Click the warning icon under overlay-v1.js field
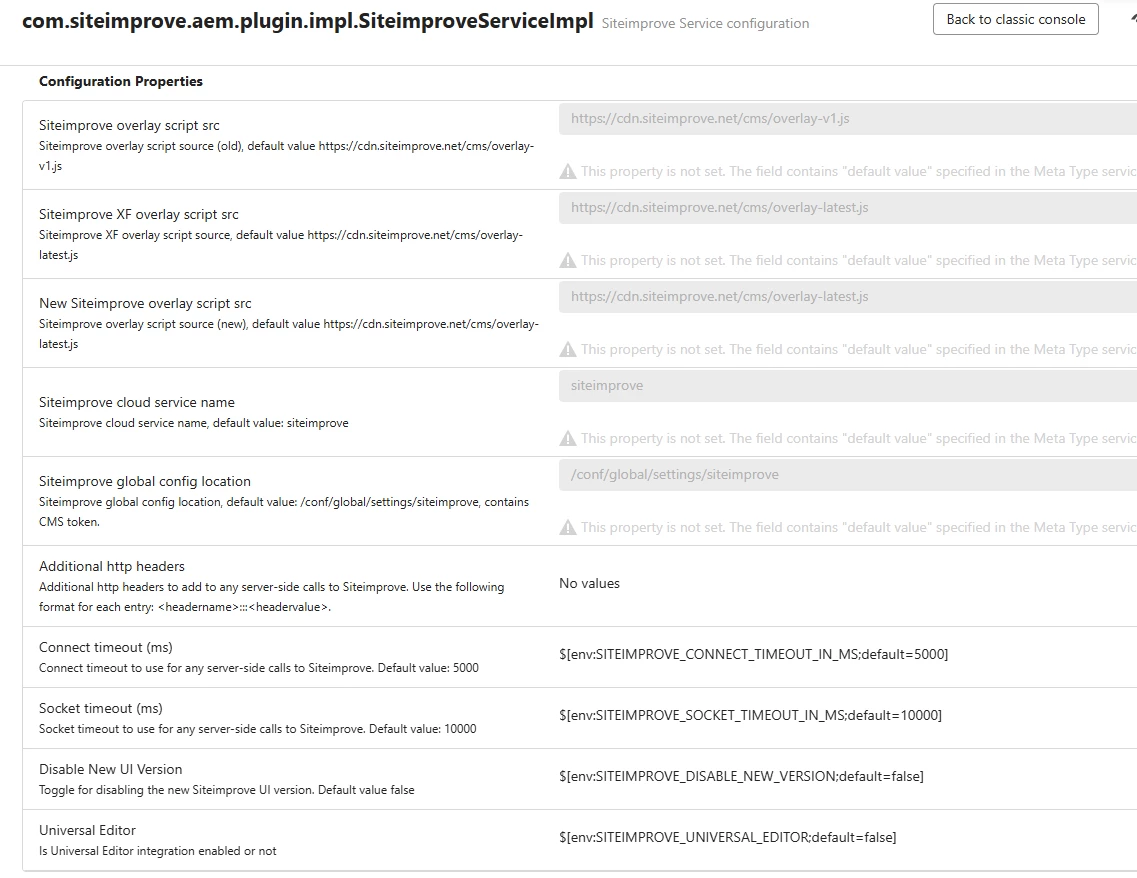The width and height of the screenshot is (1137, 878). (568, 172)
